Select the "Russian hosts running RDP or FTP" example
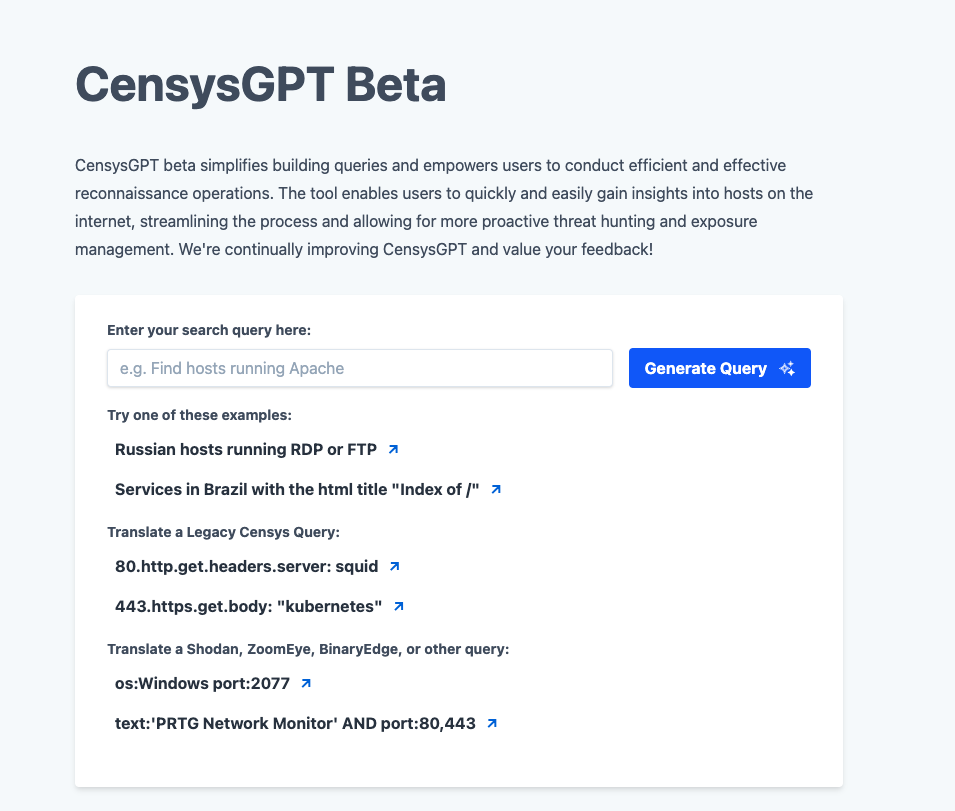 [247, 449]
